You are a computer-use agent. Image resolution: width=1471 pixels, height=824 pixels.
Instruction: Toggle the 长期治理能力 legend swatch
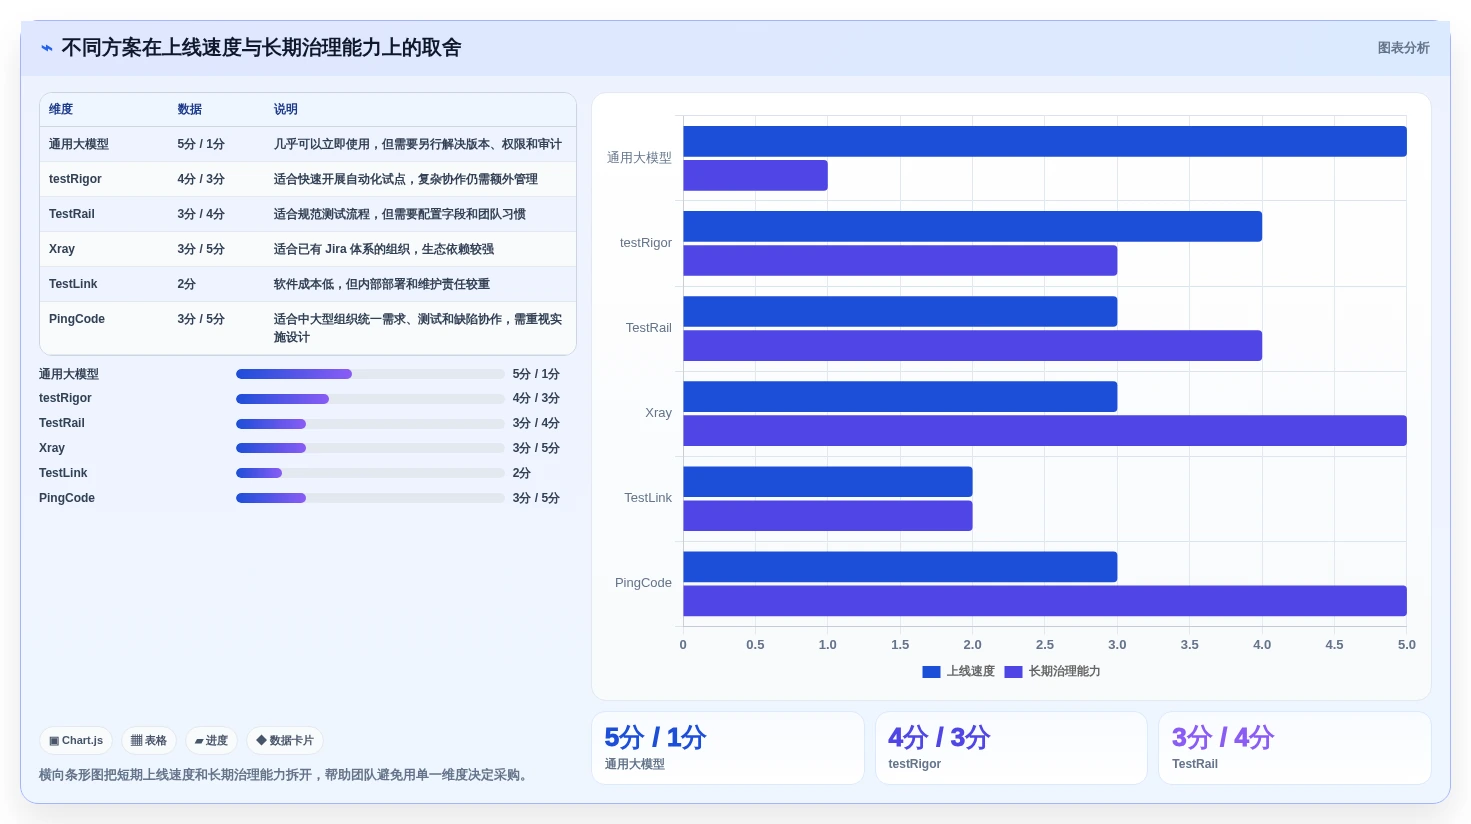coord(1013,672)
